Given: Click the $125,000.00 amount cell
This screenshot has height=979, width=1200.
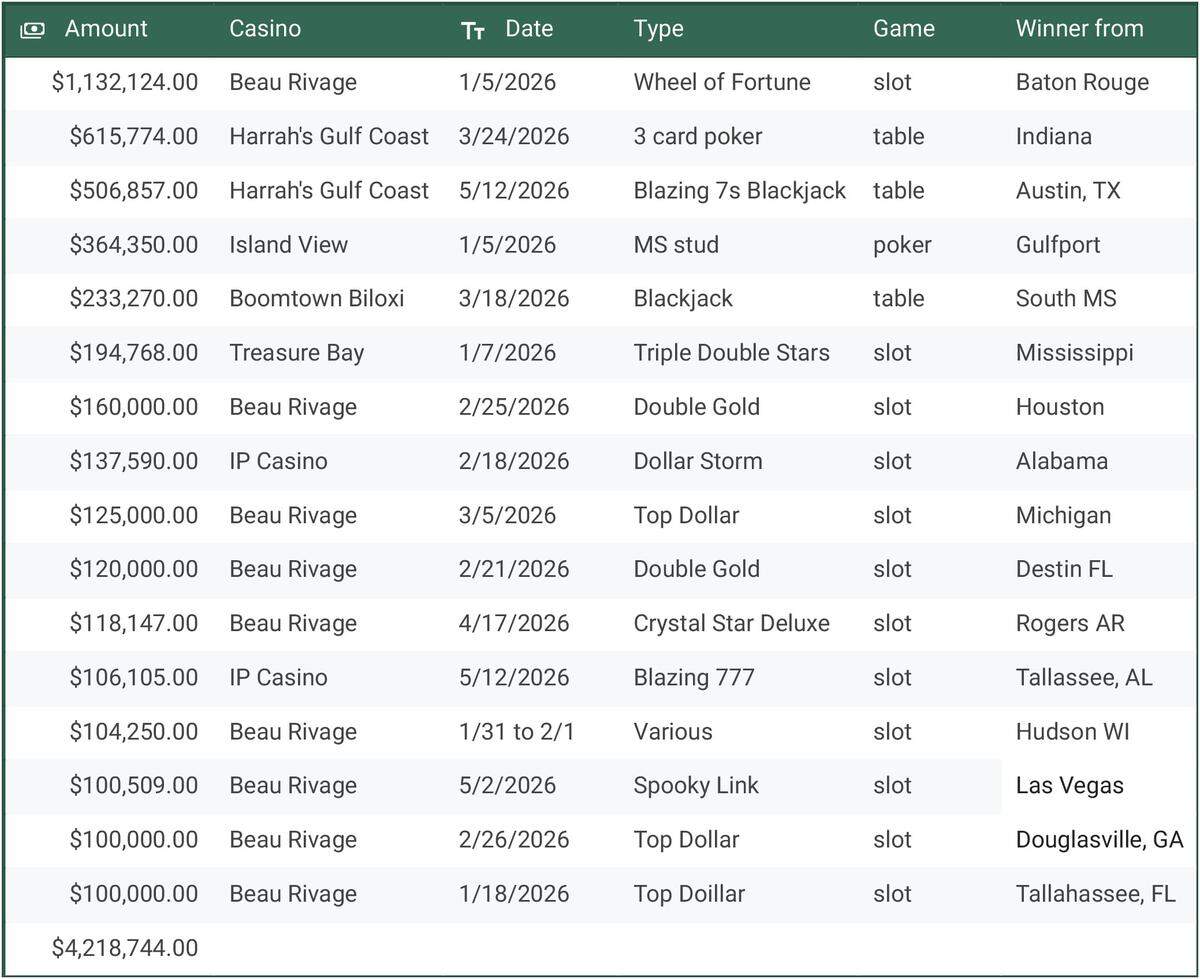Looking at the screenshot, I should click(134, 514).
